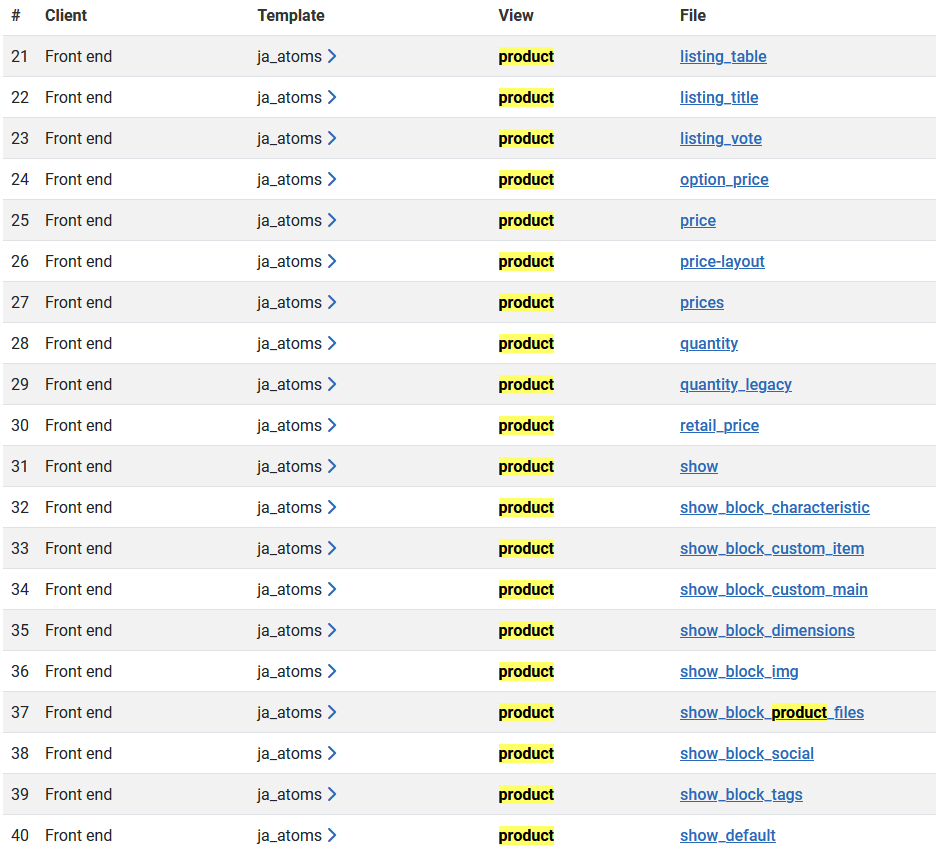Viewport: 936px width, 852px height.
Task: Open the show_default file link
Action: 728,835
